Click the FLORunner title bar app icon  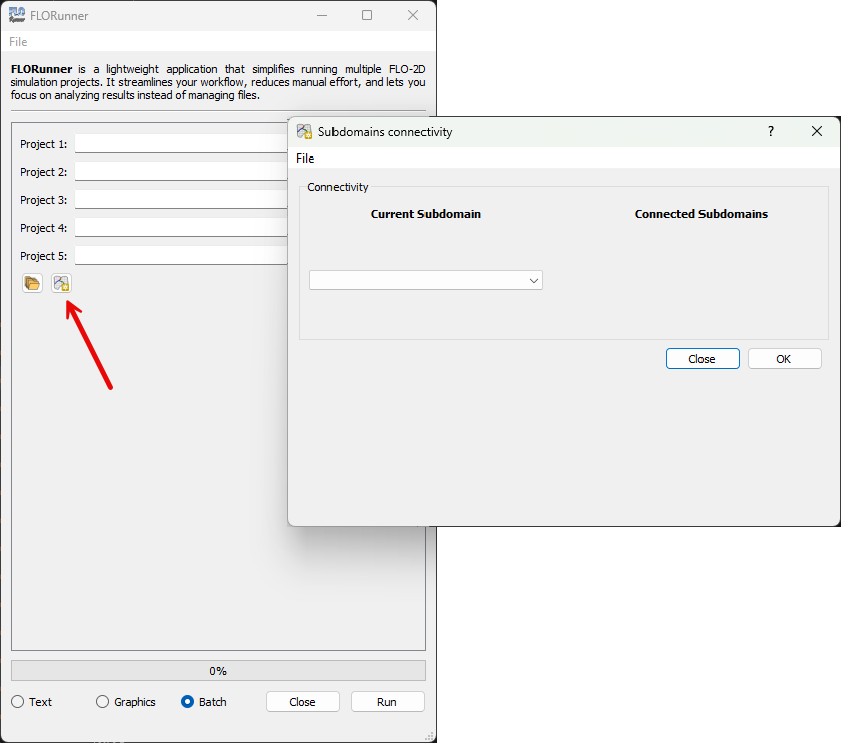click(x=17, y=15)
